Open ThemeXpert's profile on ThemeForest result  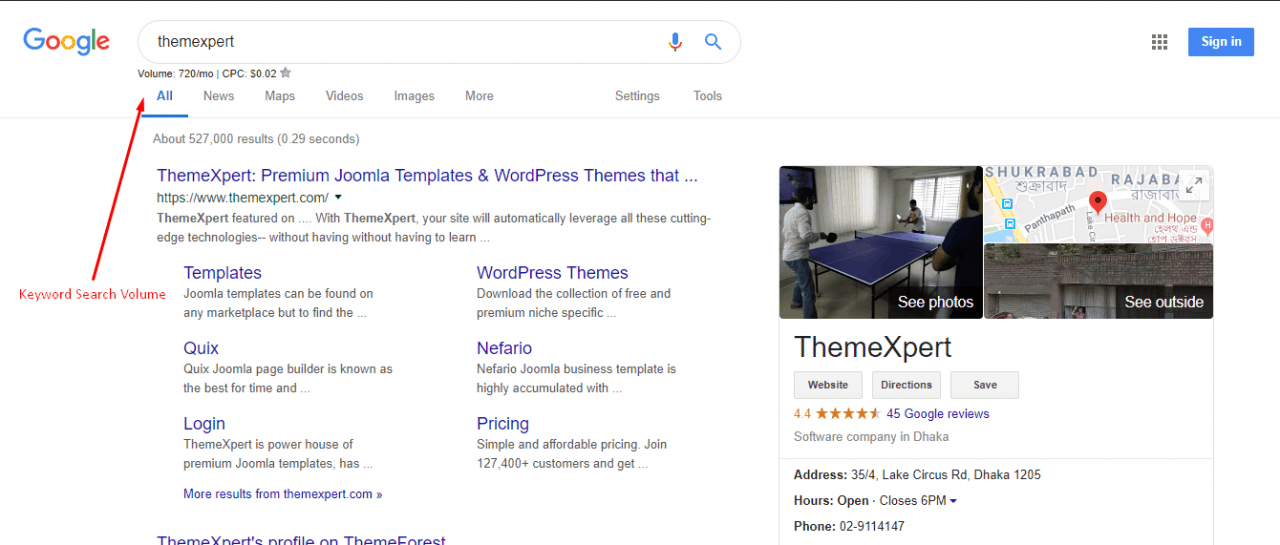[301, 540]
